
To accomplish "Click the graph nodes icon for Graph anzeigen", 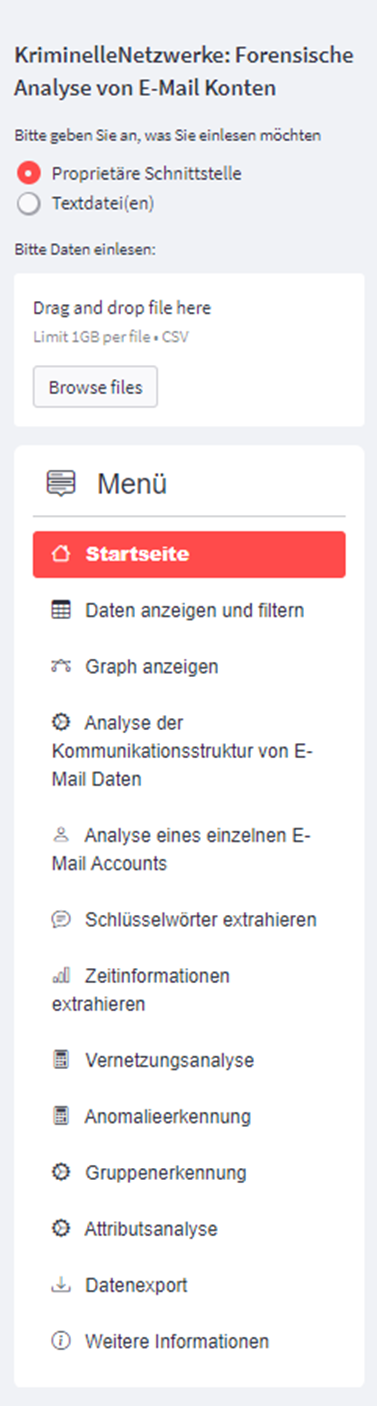I will 60,666.
